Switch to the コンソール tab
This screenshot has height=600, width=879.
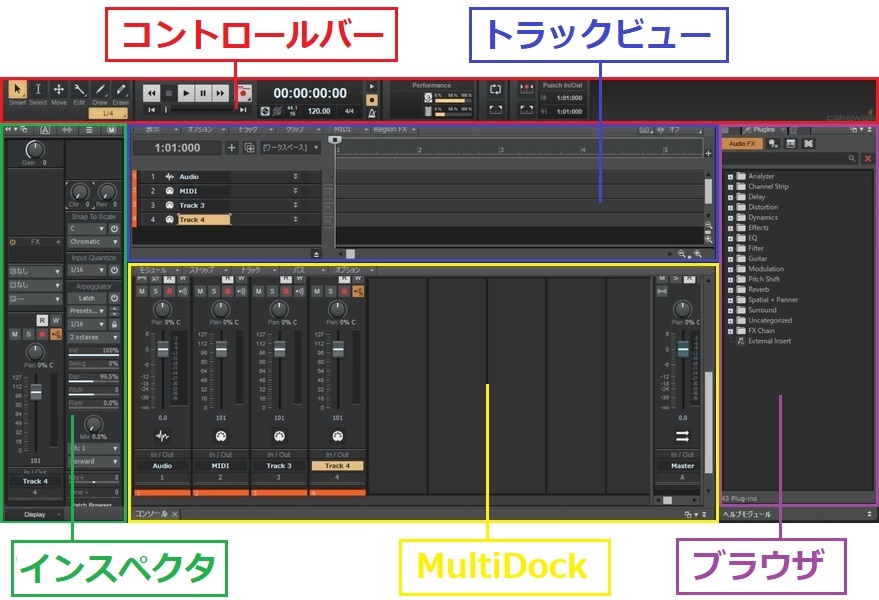pos(154,514)
